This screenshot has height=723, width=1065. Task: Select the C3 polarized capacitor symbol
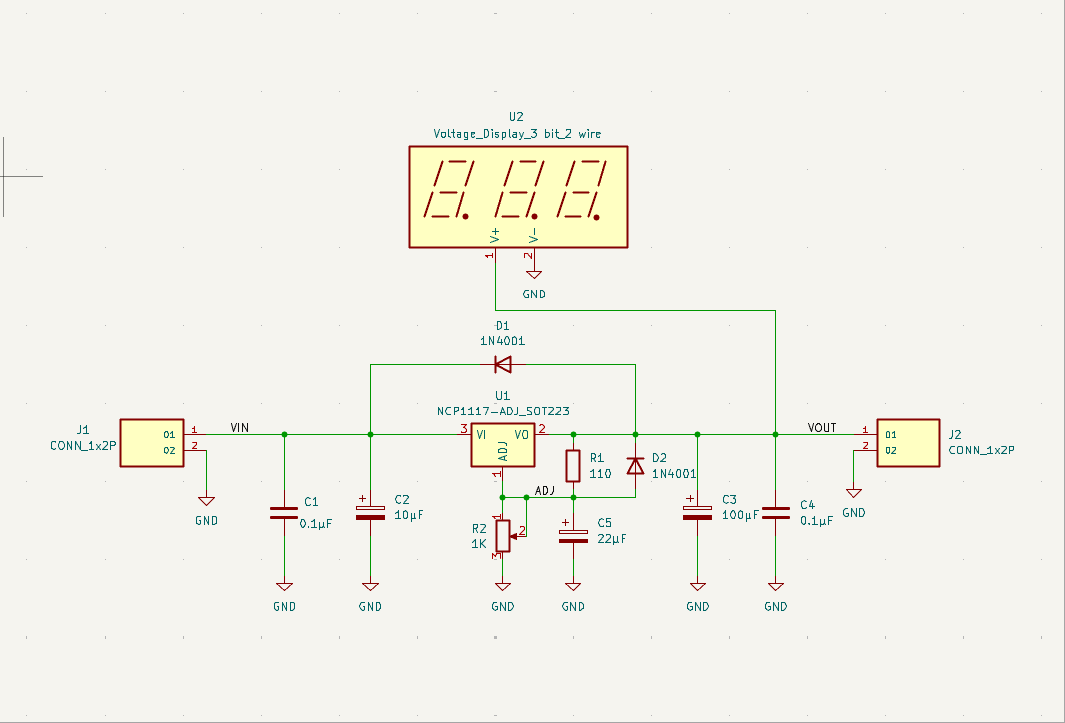[x=697, y=513]
